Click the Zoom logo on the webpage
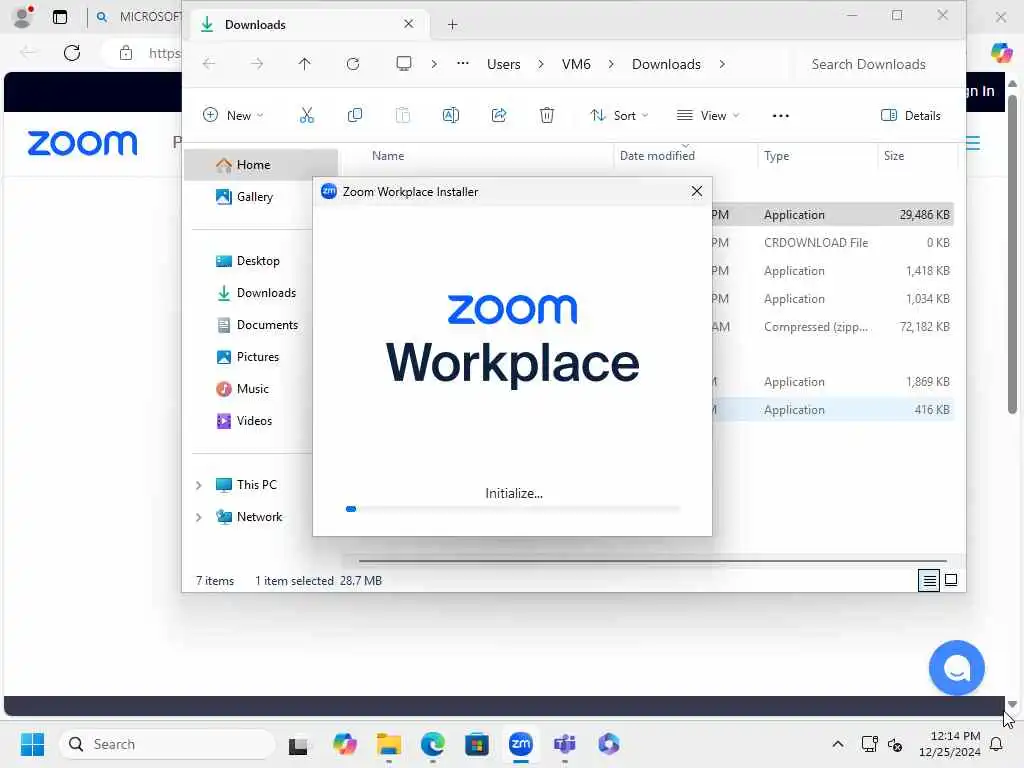The image size is (1024, 768). 82,143
